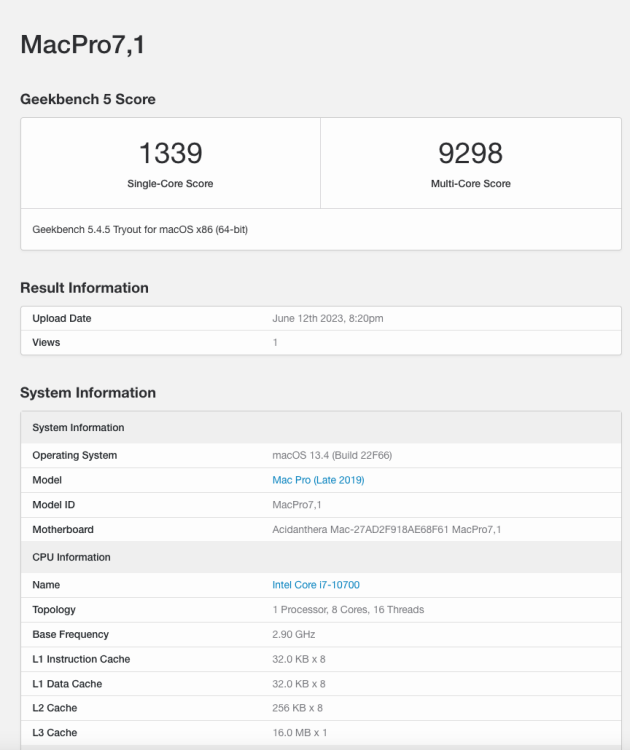Click the L1 Instruction Cache label
The image size is (630, 750).
click(x=81, y=659)
